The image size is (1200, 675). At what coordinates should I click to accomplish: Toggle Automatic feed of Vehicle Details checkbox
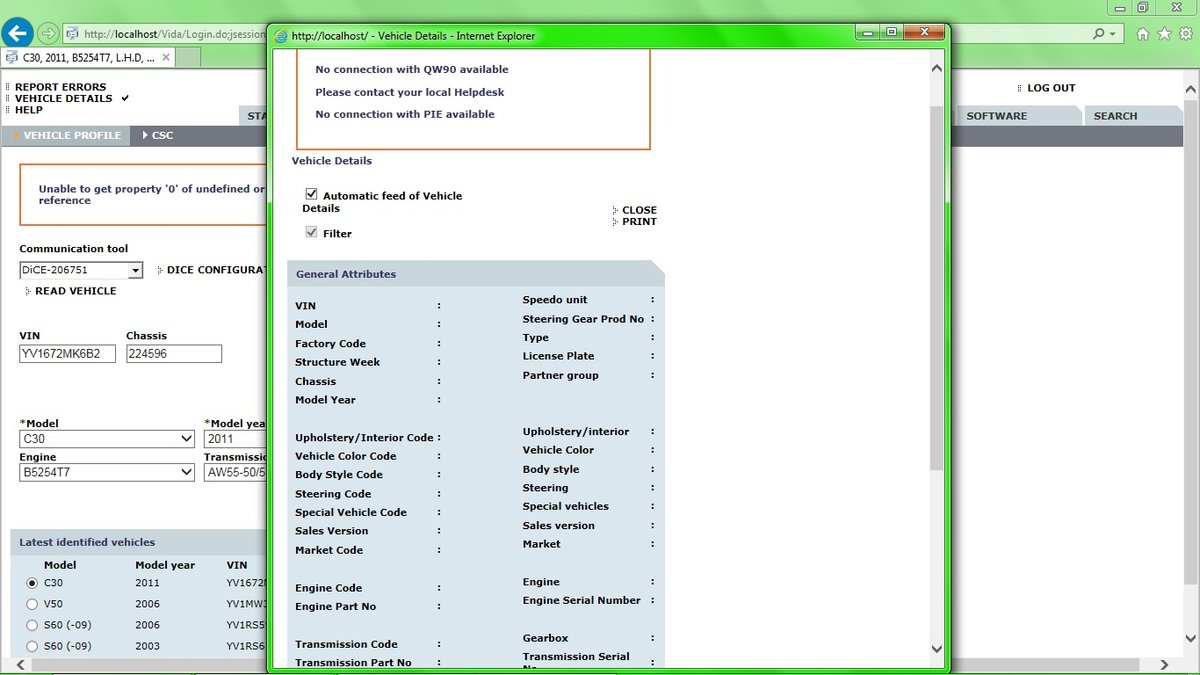312,195
